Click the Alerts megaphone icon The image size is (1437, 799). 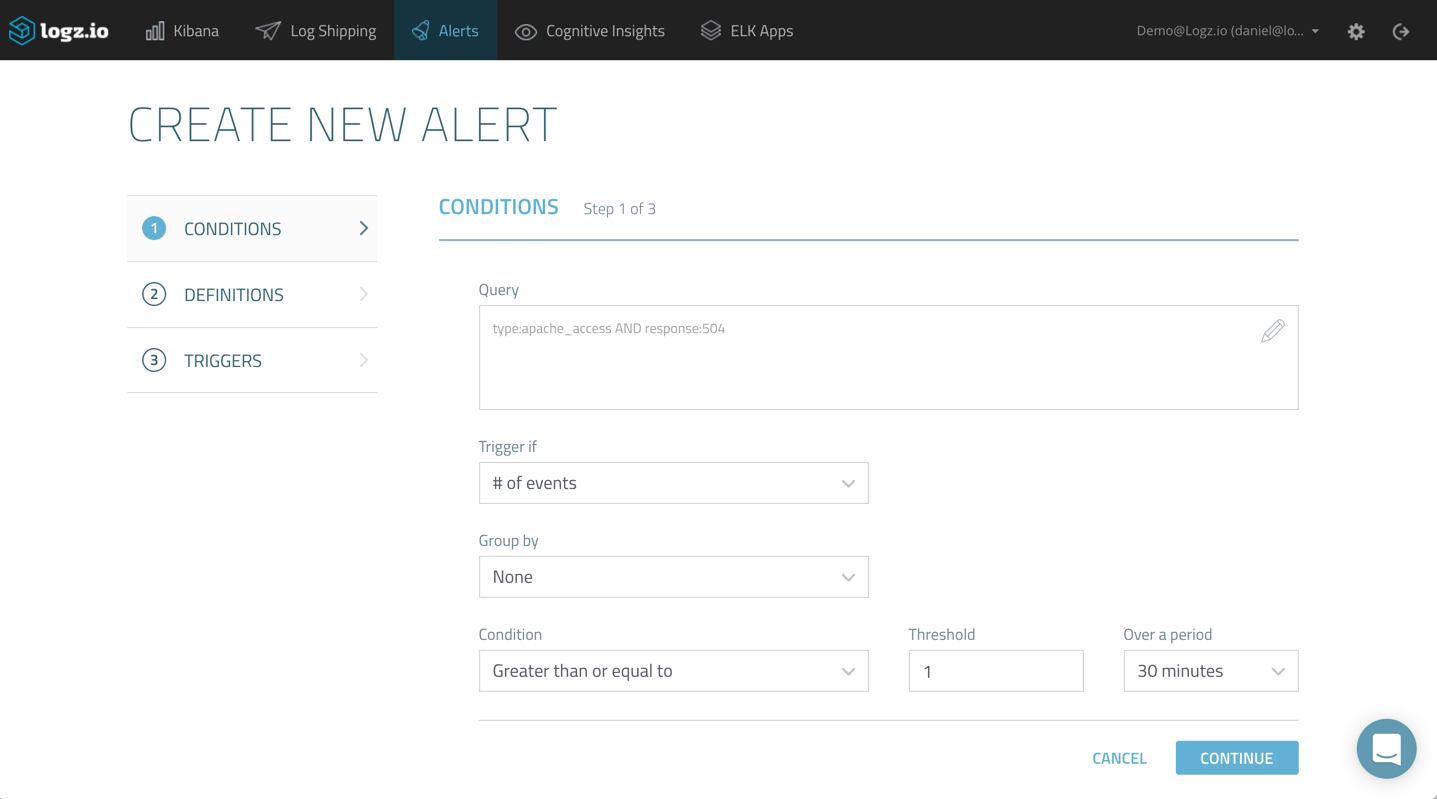click(x=420, y=31)
